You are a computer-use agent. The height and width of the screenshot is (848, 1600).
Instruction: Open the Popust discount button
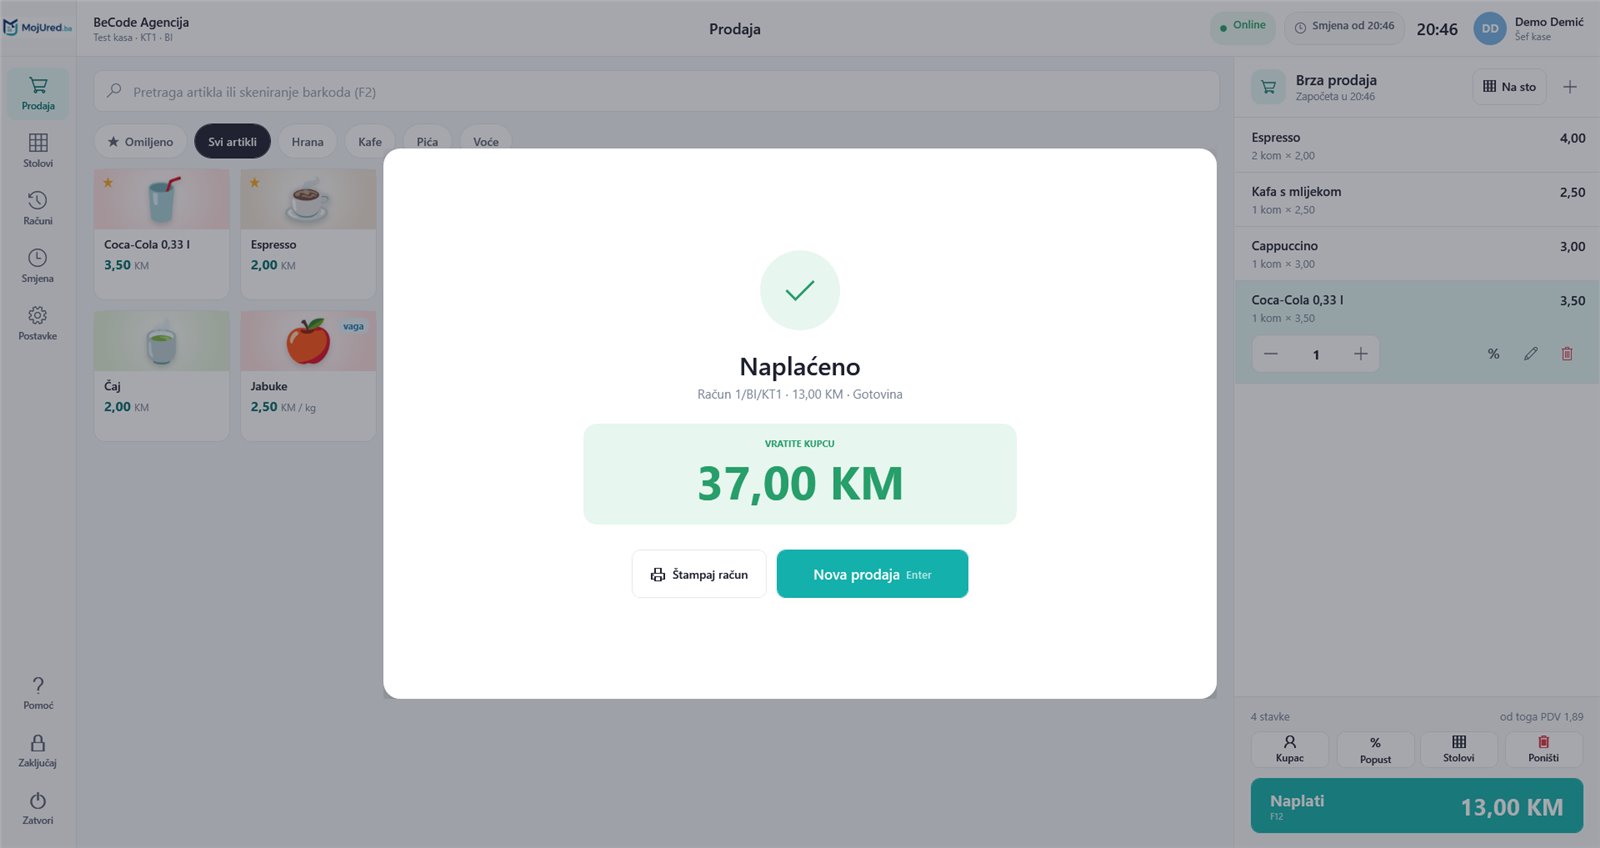tap(1376, 749)
